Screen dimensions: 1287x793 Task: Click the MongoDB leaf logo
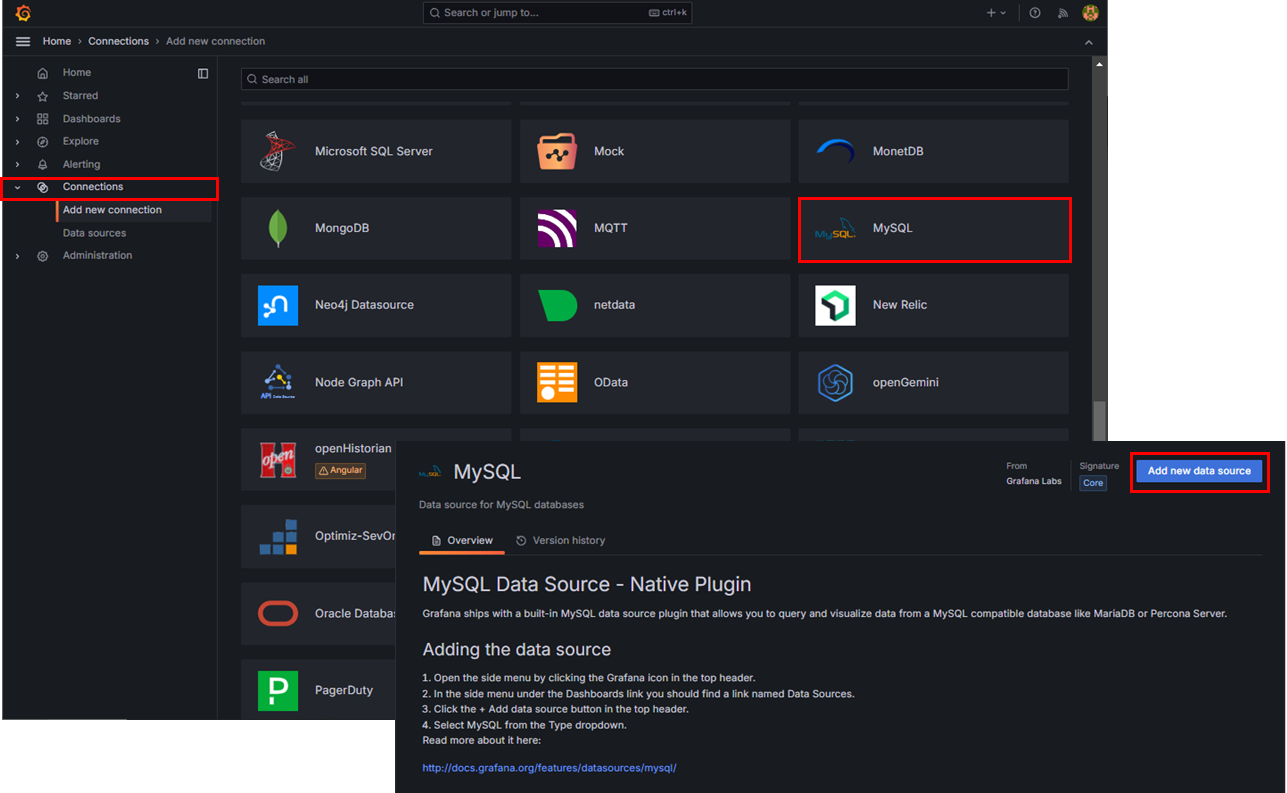click(x=277, y=228)
